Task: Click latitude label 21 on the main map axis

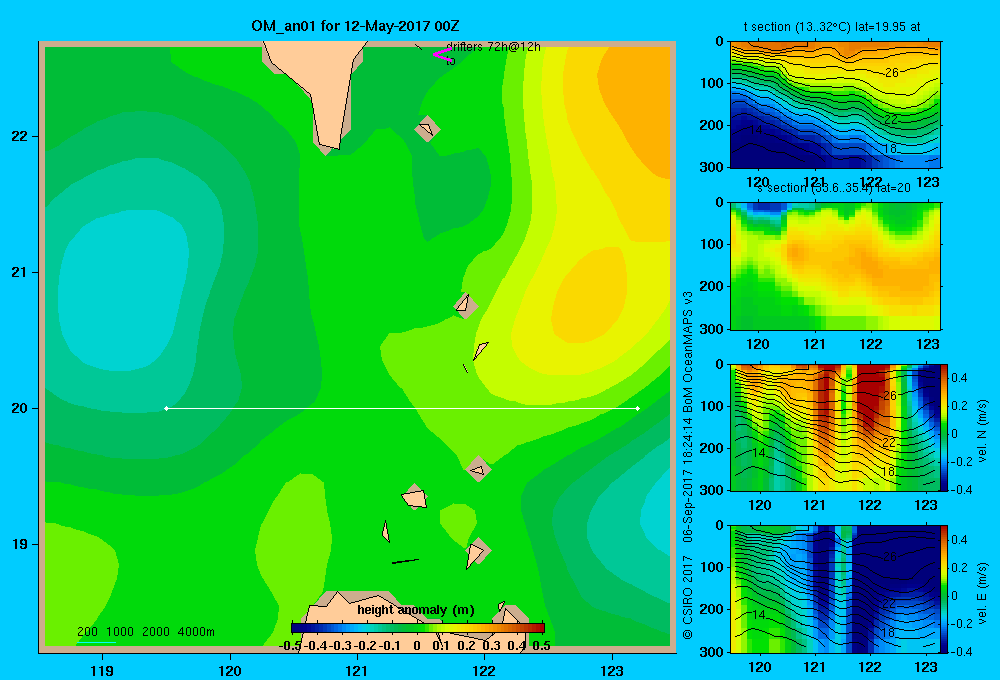Action: (x=19, y=272)
